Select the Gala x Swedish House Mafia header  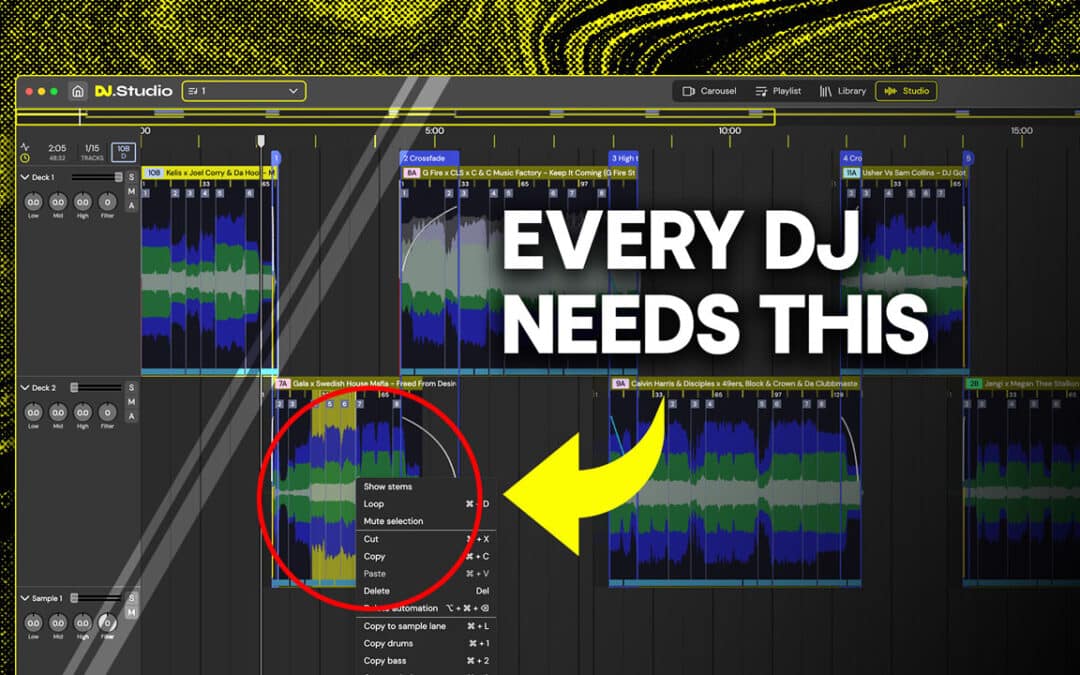click(364, 384)
